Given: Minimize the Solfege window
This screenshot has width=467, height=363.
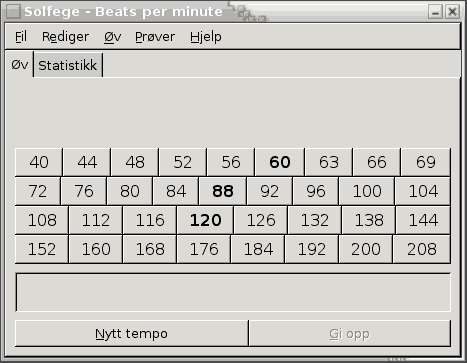Looking at the screenshot, I should tap(435, 12).
